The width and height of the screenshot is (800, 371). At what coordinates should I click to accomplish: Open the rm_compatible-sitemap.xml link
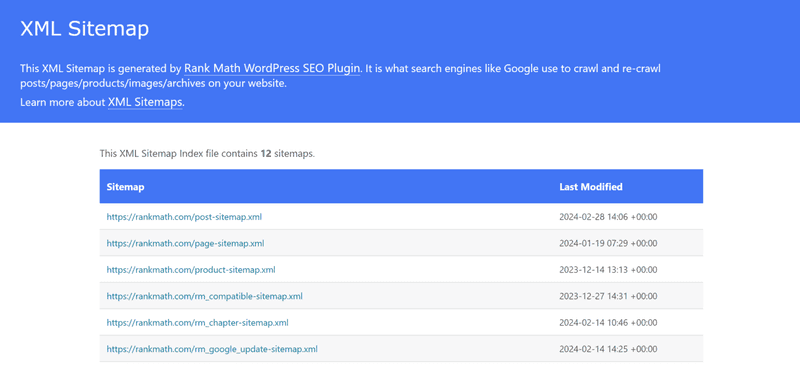tap(205, 296)
